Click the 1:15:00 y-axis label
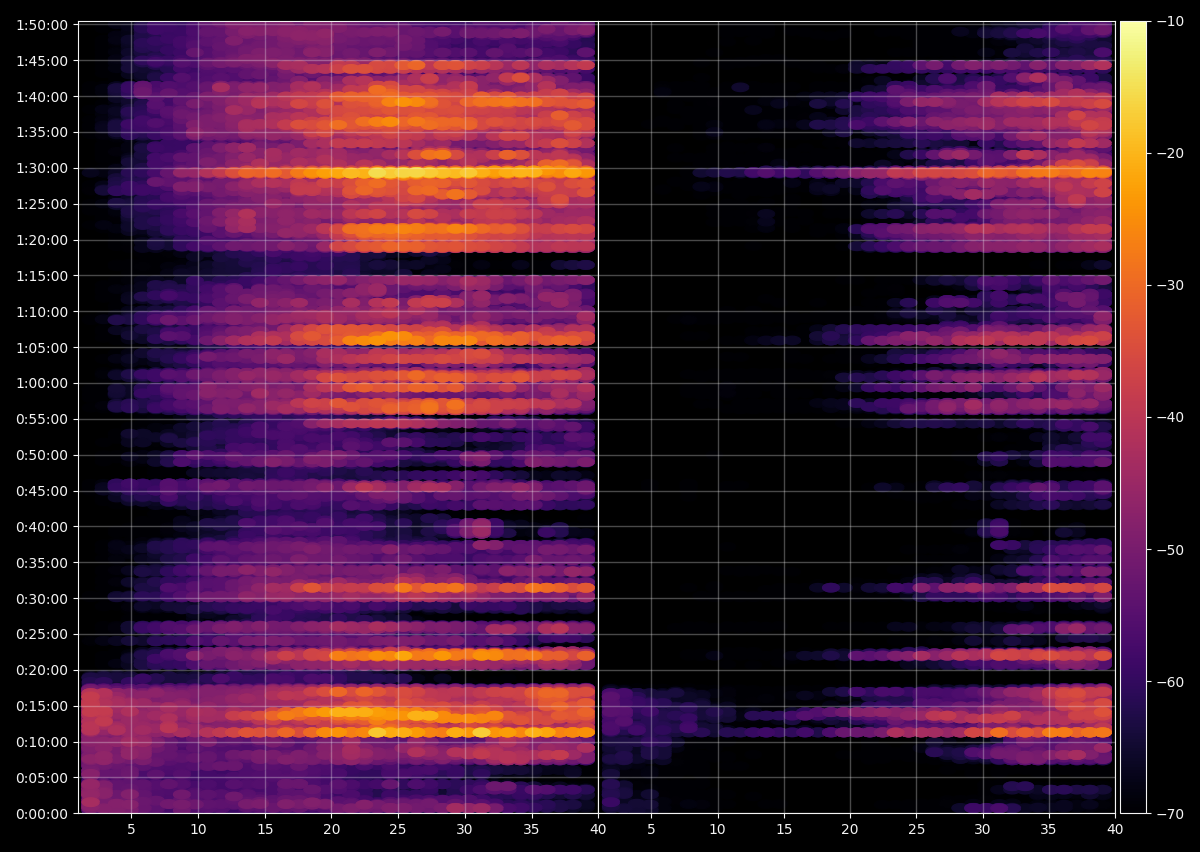Screen dimensions: 1200x852 (x=43, y=275)
